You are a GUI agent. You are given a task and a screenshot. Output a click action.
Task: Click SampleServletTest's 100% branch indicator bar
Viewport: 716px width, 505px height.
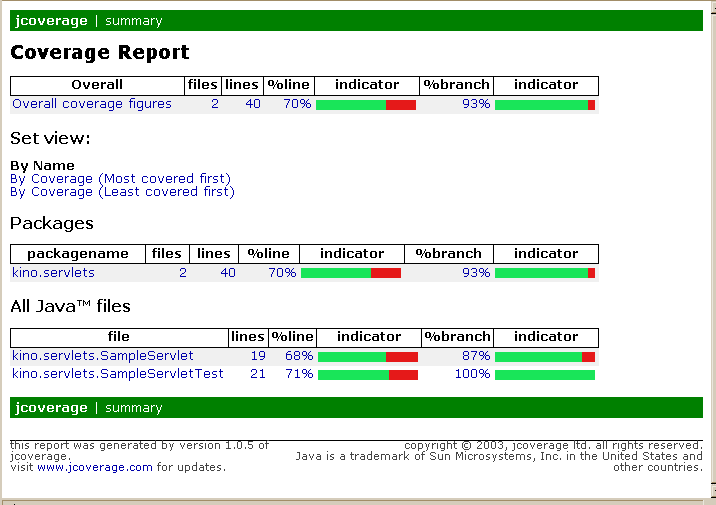point(544,374)
